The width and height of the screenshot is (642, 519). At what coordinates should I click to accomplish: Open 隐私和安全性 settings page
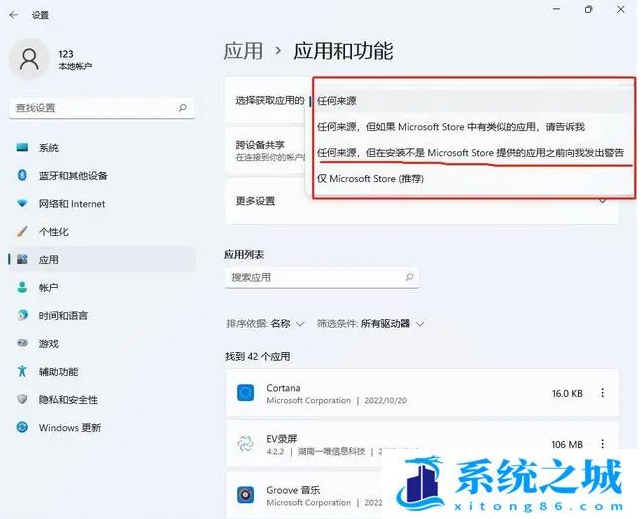[x=102, y=399]
